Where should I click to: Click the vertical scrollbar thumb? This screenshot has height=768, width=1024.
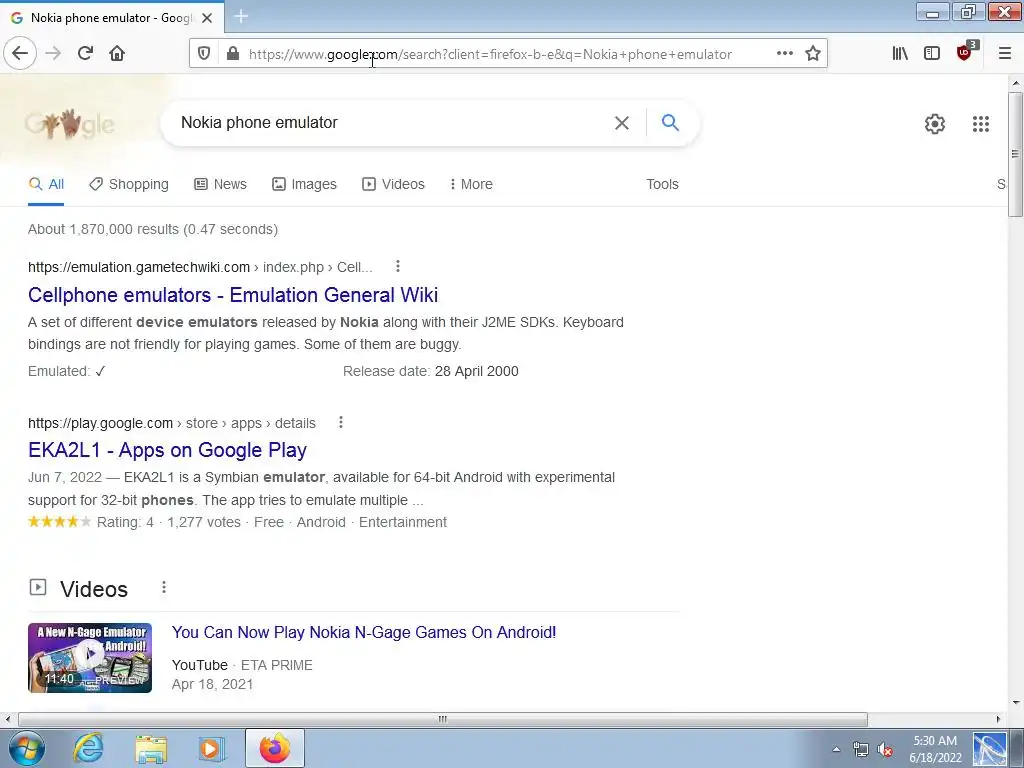tap(1015, 154)
